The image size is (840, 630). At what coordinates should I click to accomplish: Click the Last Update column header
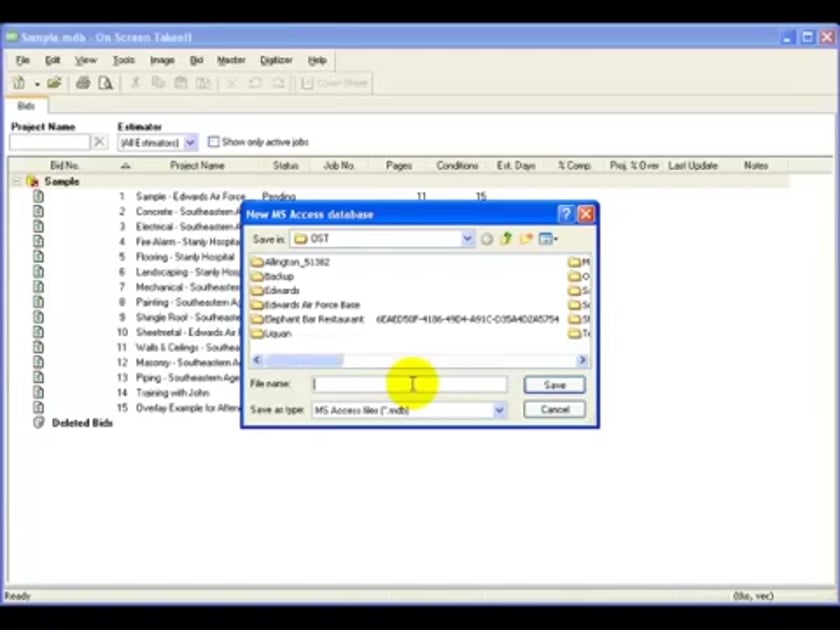point(693,166)
